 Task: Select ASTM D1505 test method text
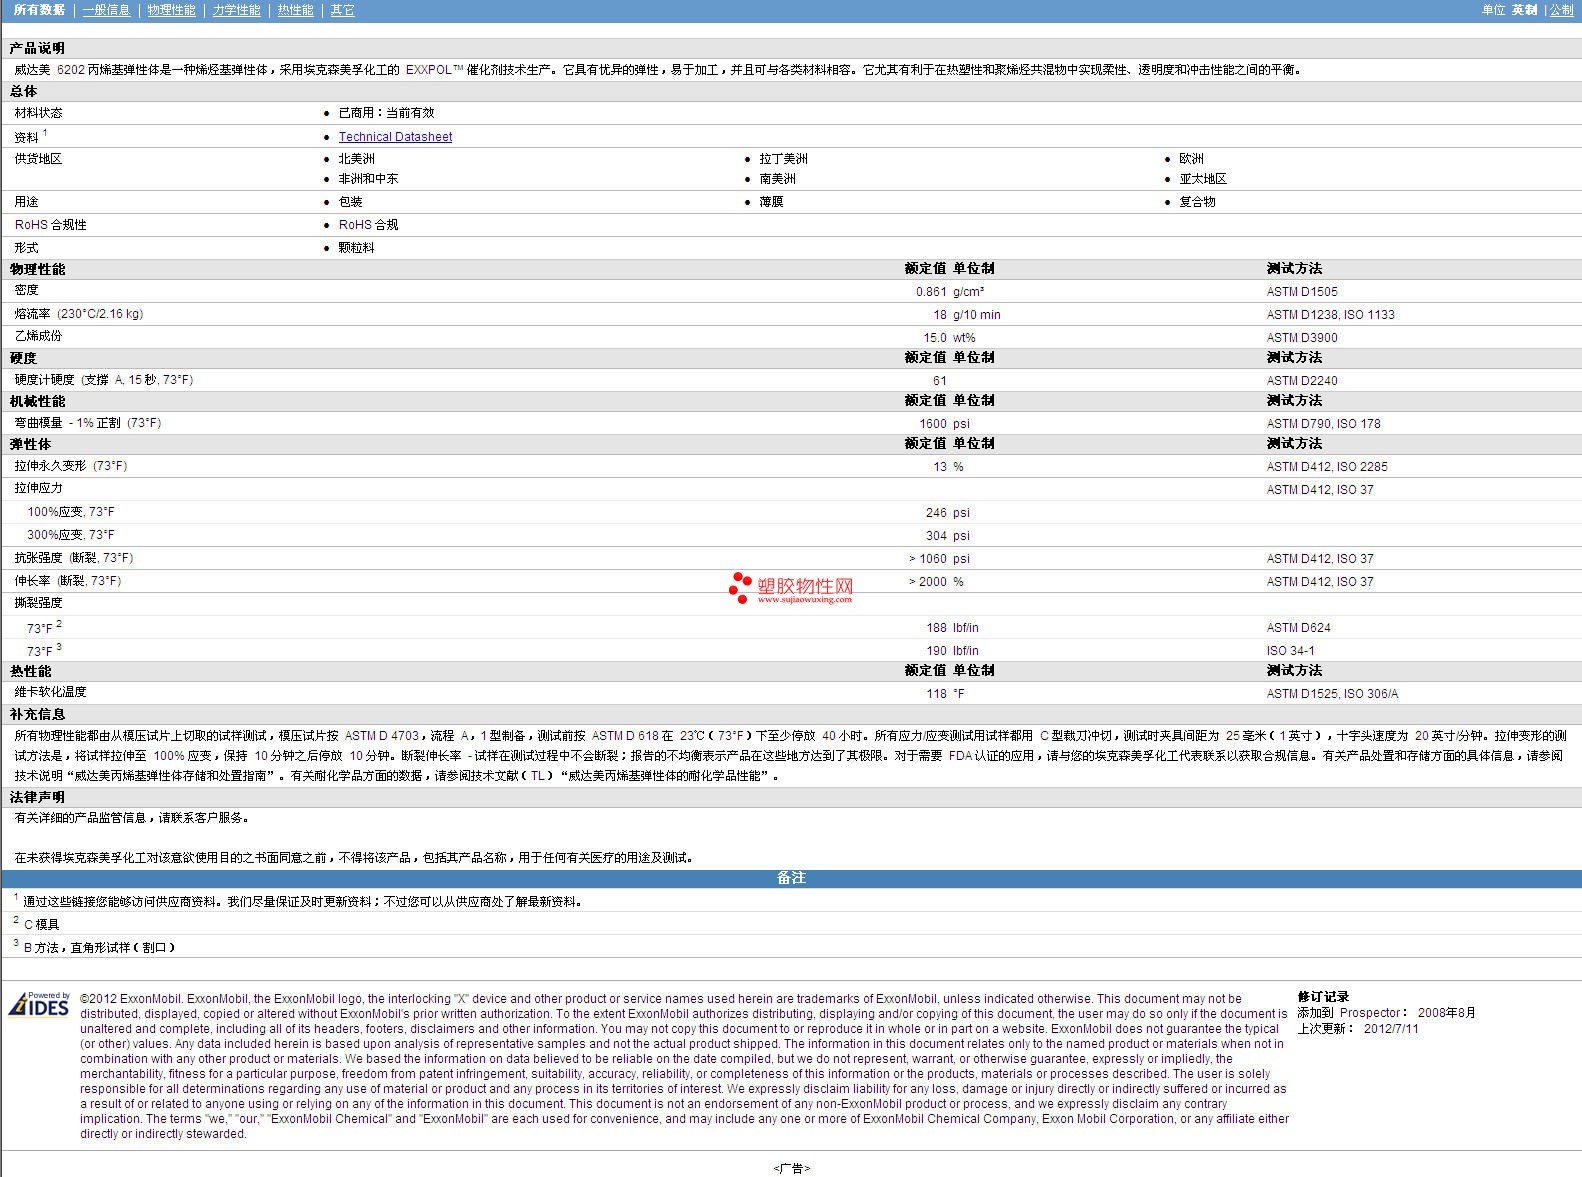[x=1302, y=292]
